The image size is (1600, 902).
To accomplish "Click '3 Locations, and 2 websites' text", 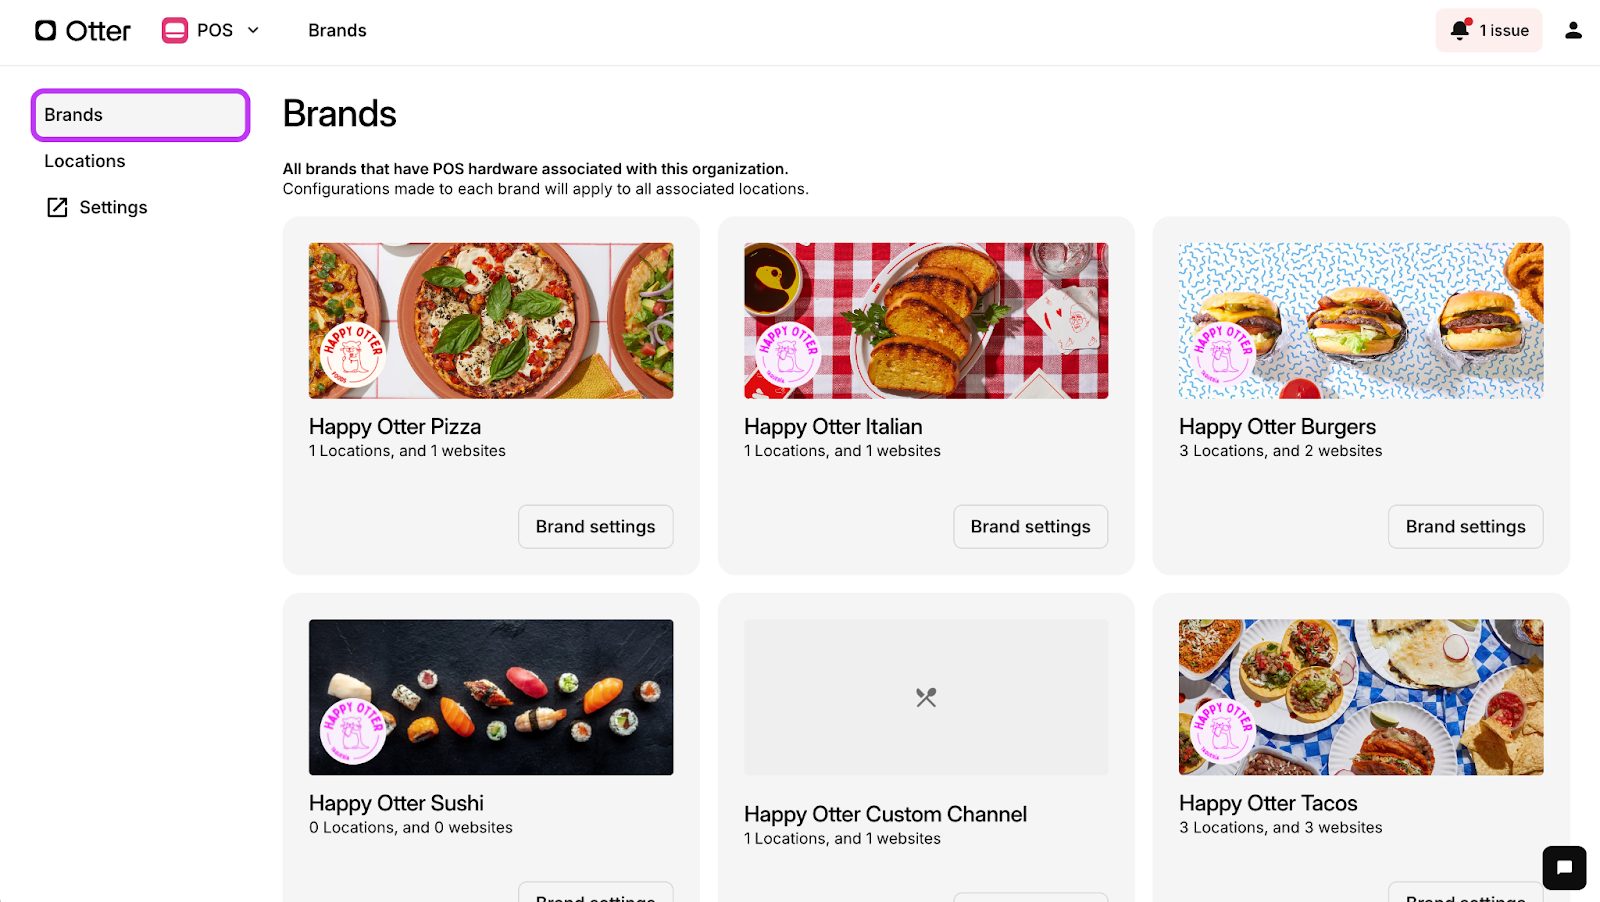I will pos(1280,451).
